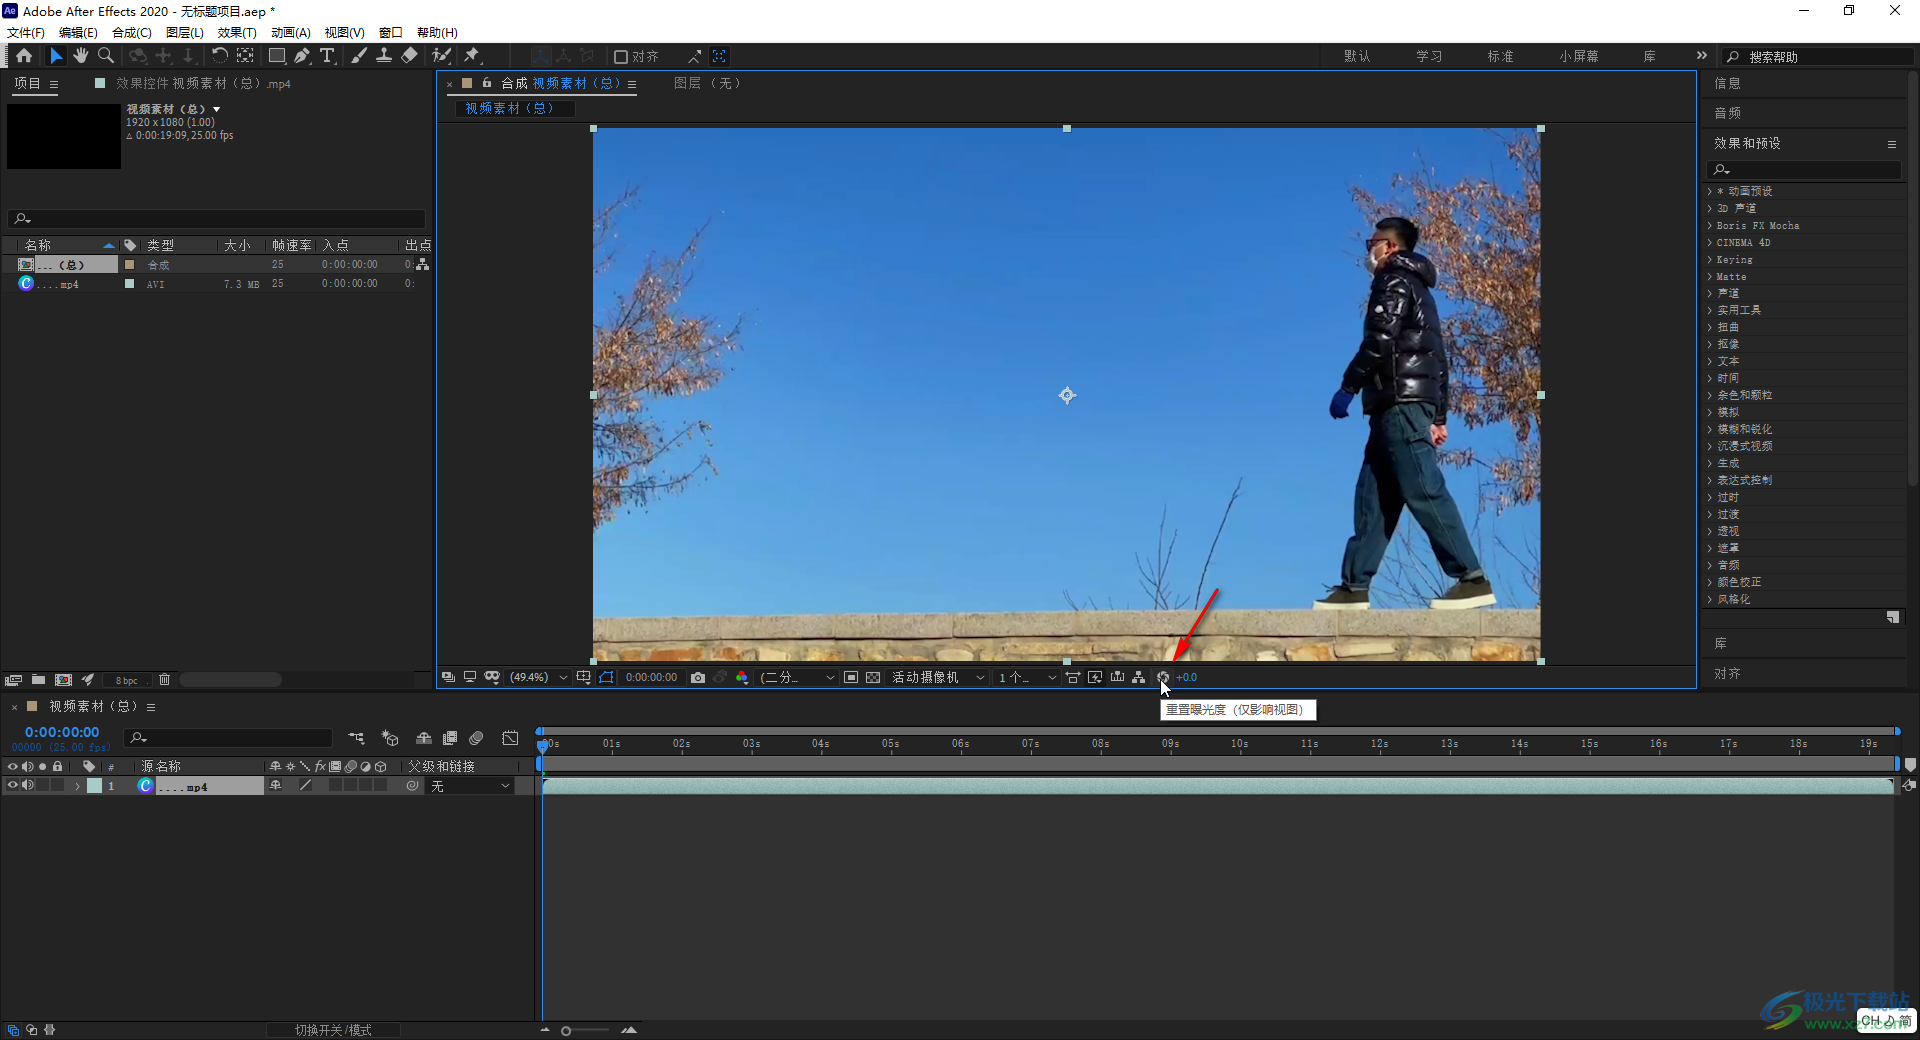Take a snapshot with camera icon
Viewport: 1920px width, 1040px height.
pos(698,678)
